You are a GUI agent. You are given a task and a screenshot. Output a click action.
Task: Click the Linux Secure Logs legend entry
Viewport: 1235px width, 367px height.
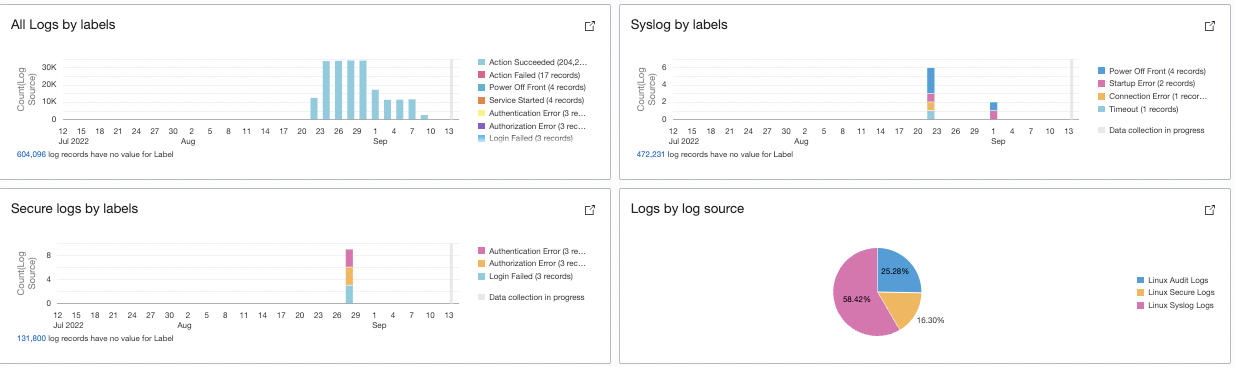[x=1175, y=292]
